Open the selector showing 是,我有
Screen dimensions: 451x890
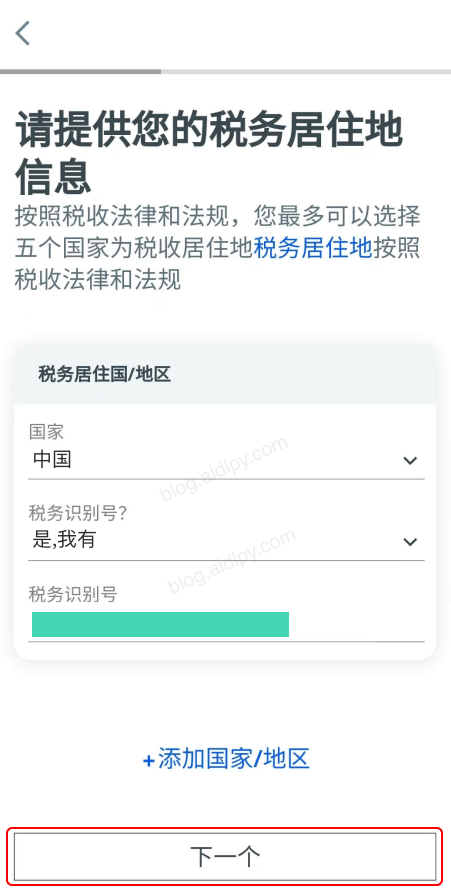pos(226,541)
